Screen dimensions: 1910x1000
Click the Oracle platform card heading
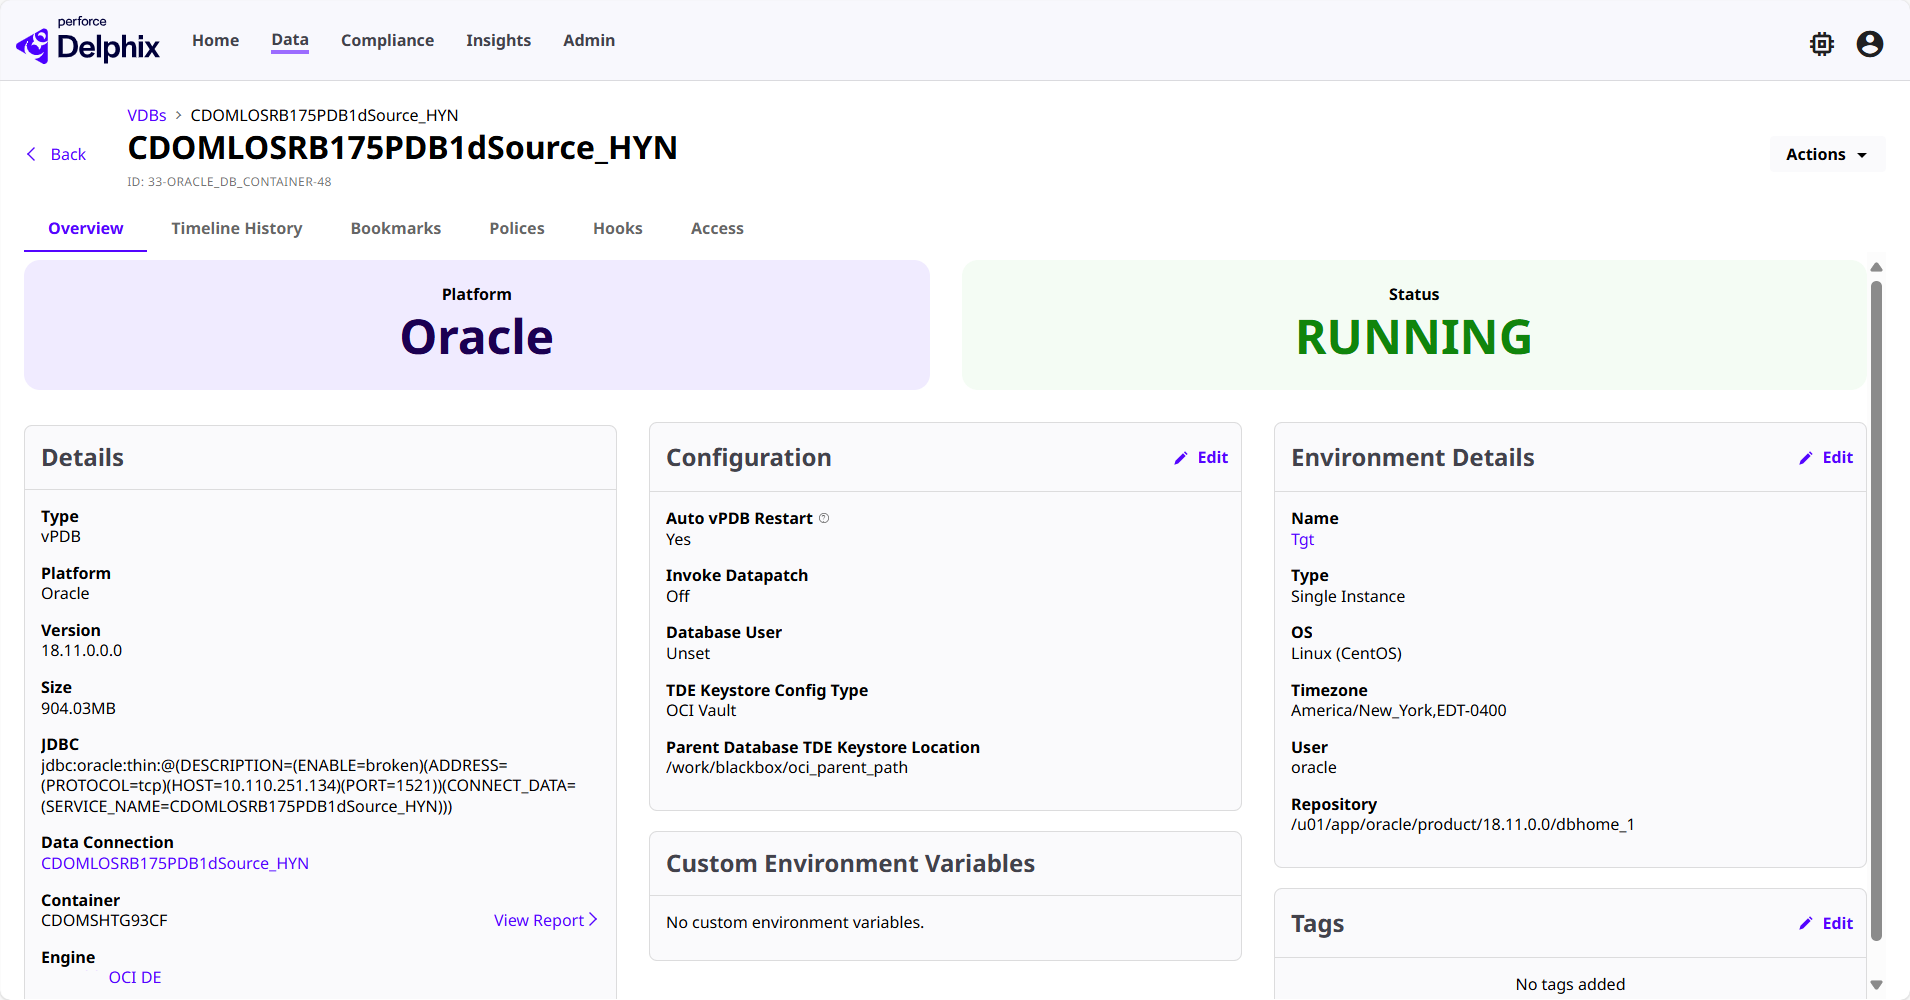[477, 337]
